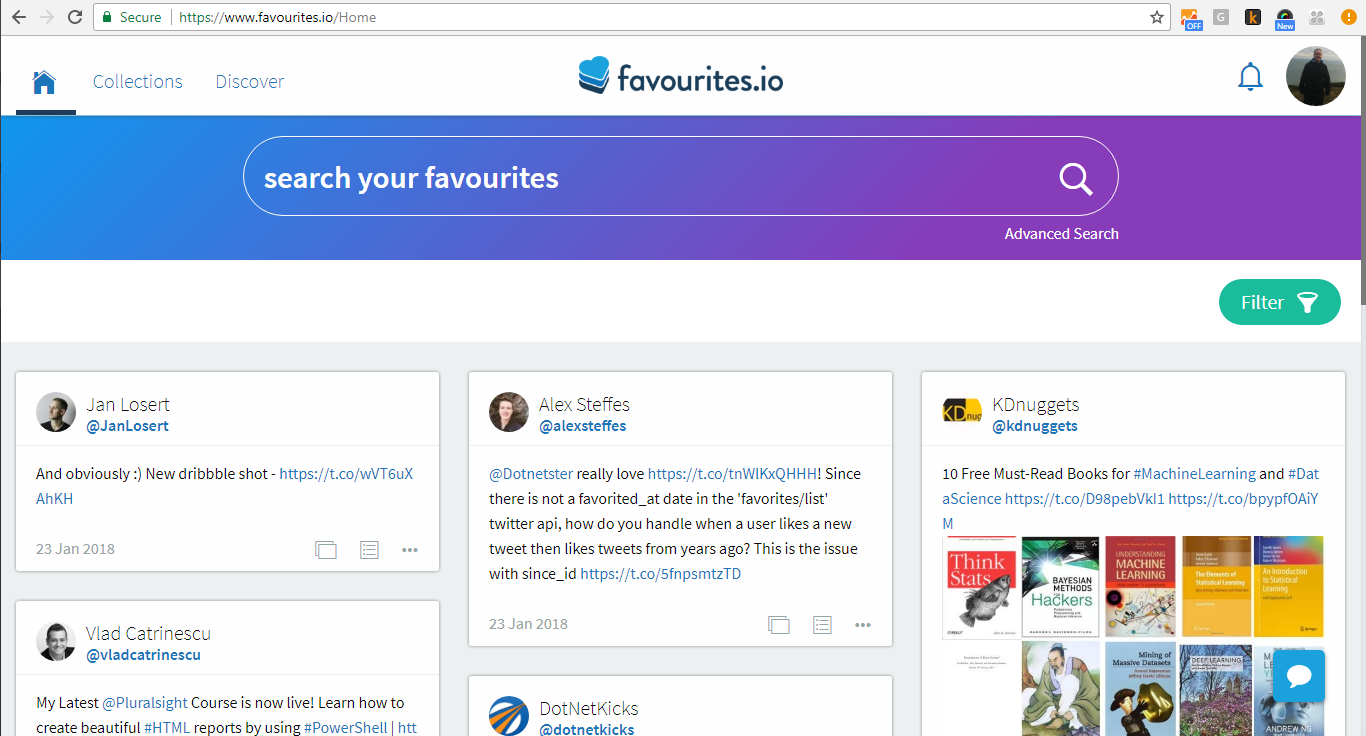Viewport: 1366px width, 736px height.
Task: Select the Home icon in the navigation bar
Action: 44,80
